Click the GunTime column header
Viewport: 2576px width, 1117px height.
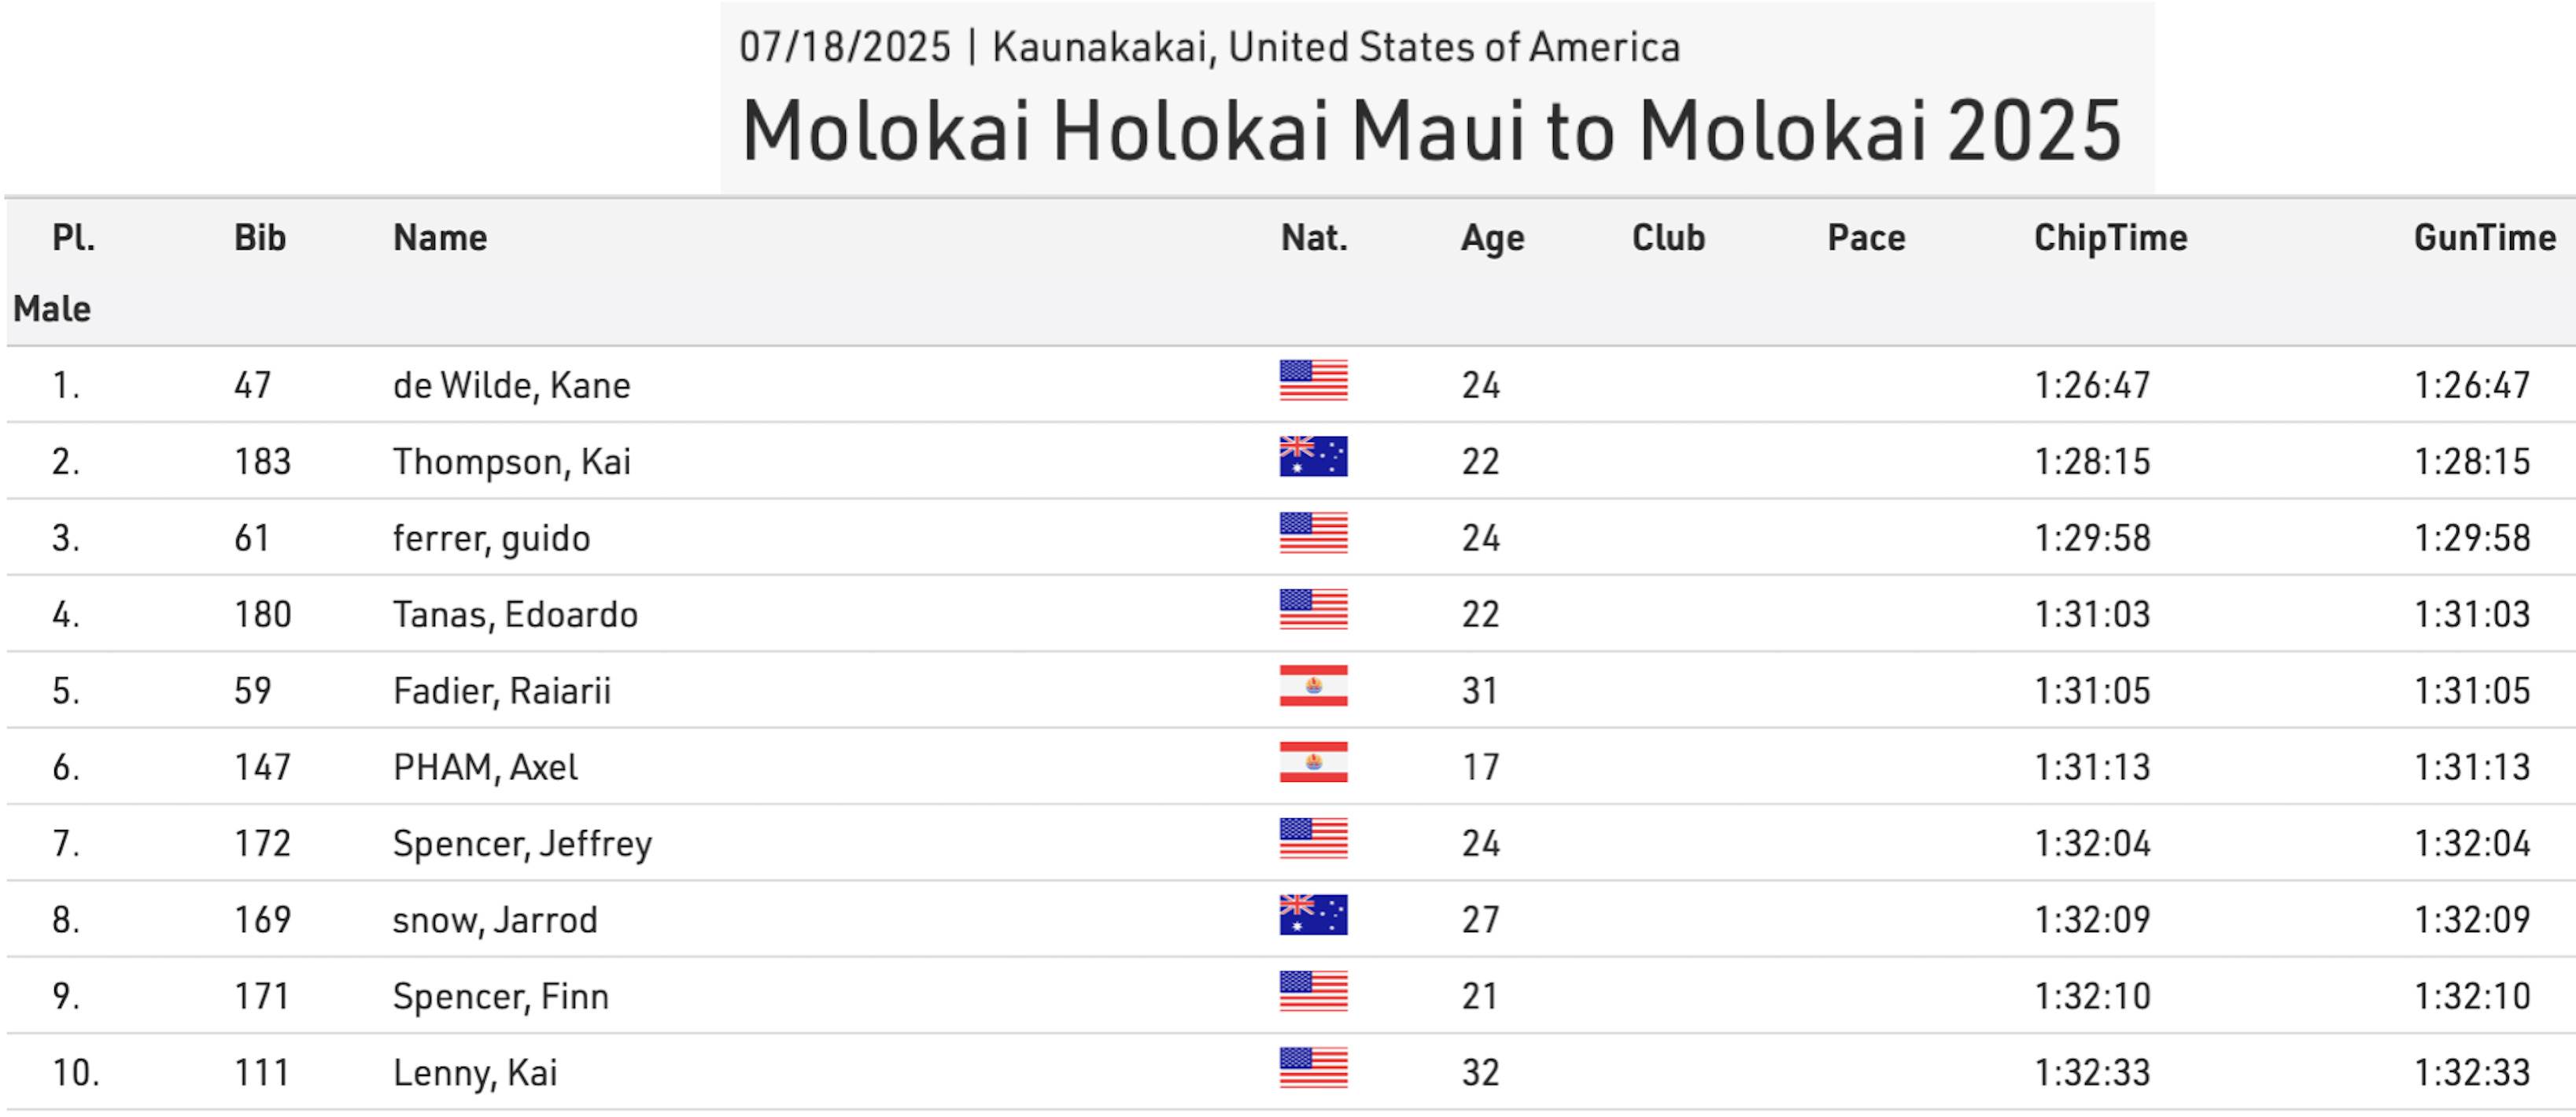click(x=2484, y=238)
